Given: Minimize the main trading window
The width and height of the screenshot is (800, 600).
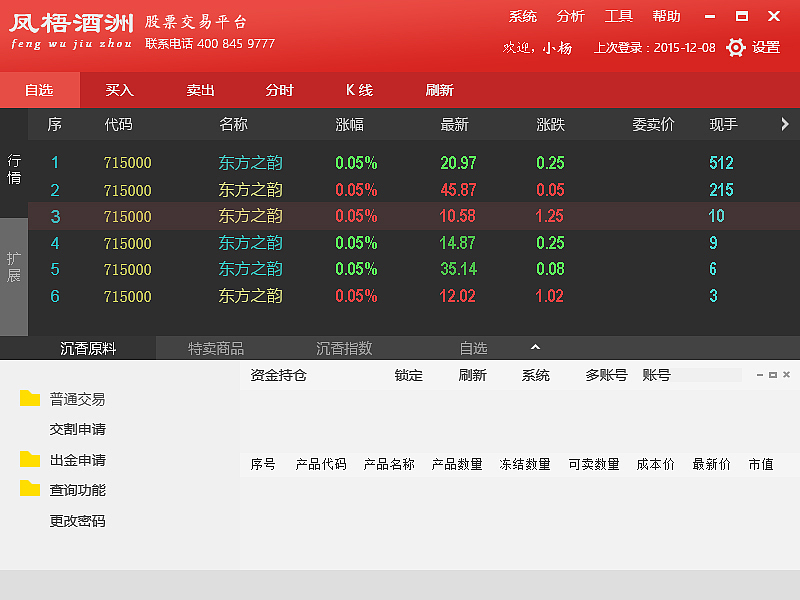Looking at the screenshot, I should tap(710, 17).
